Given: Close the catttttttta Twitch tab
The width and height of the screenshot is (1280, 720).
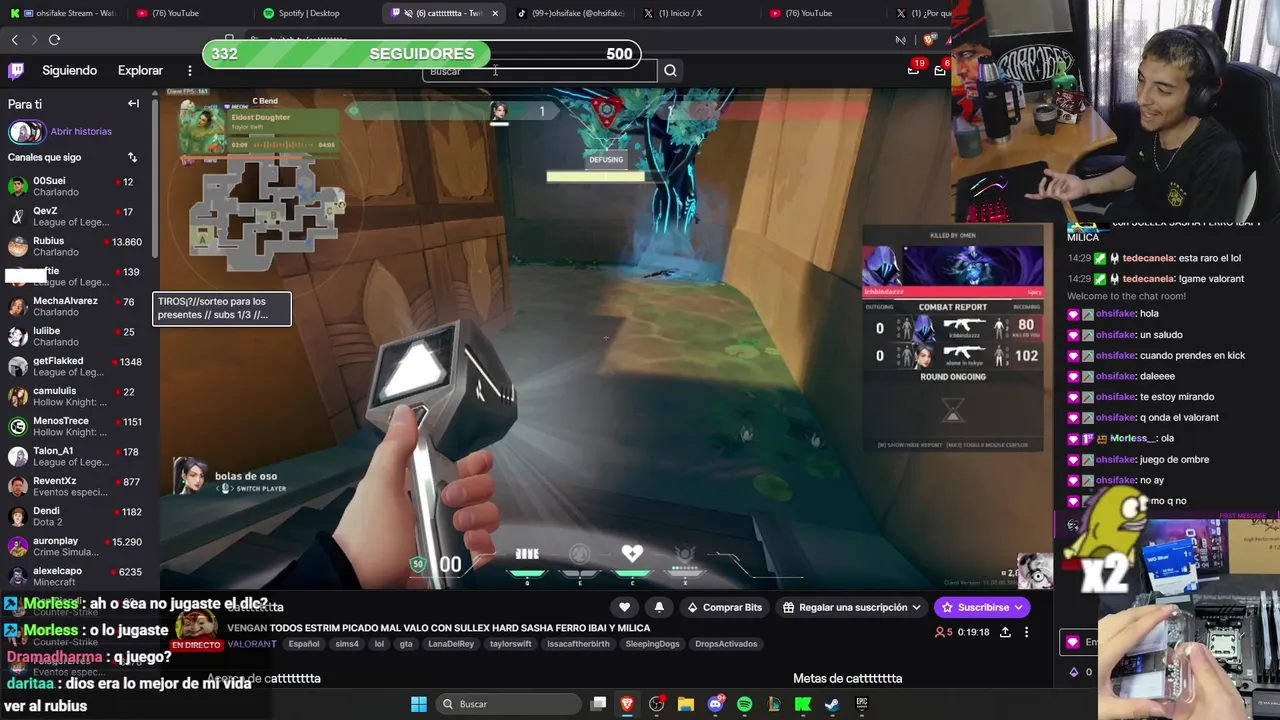Looking at the screenshot, I should click(x=494, y=13).
